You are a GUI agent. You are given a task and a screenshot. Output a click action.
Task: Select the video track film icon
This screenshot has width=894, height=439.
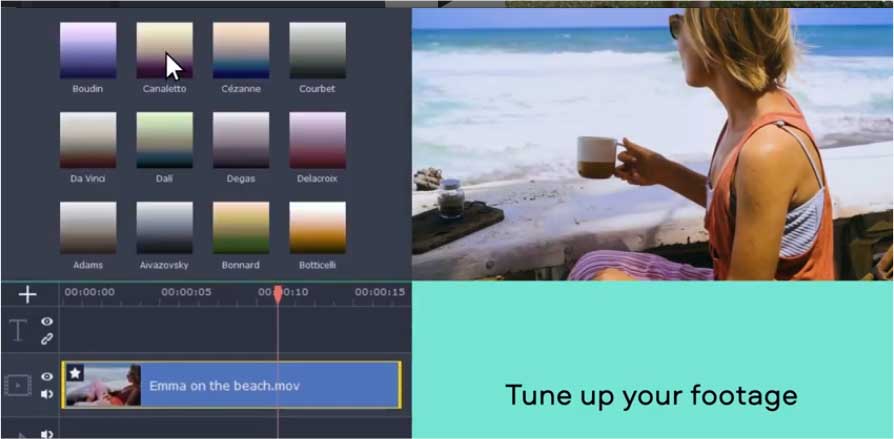(x=18, y=385)
